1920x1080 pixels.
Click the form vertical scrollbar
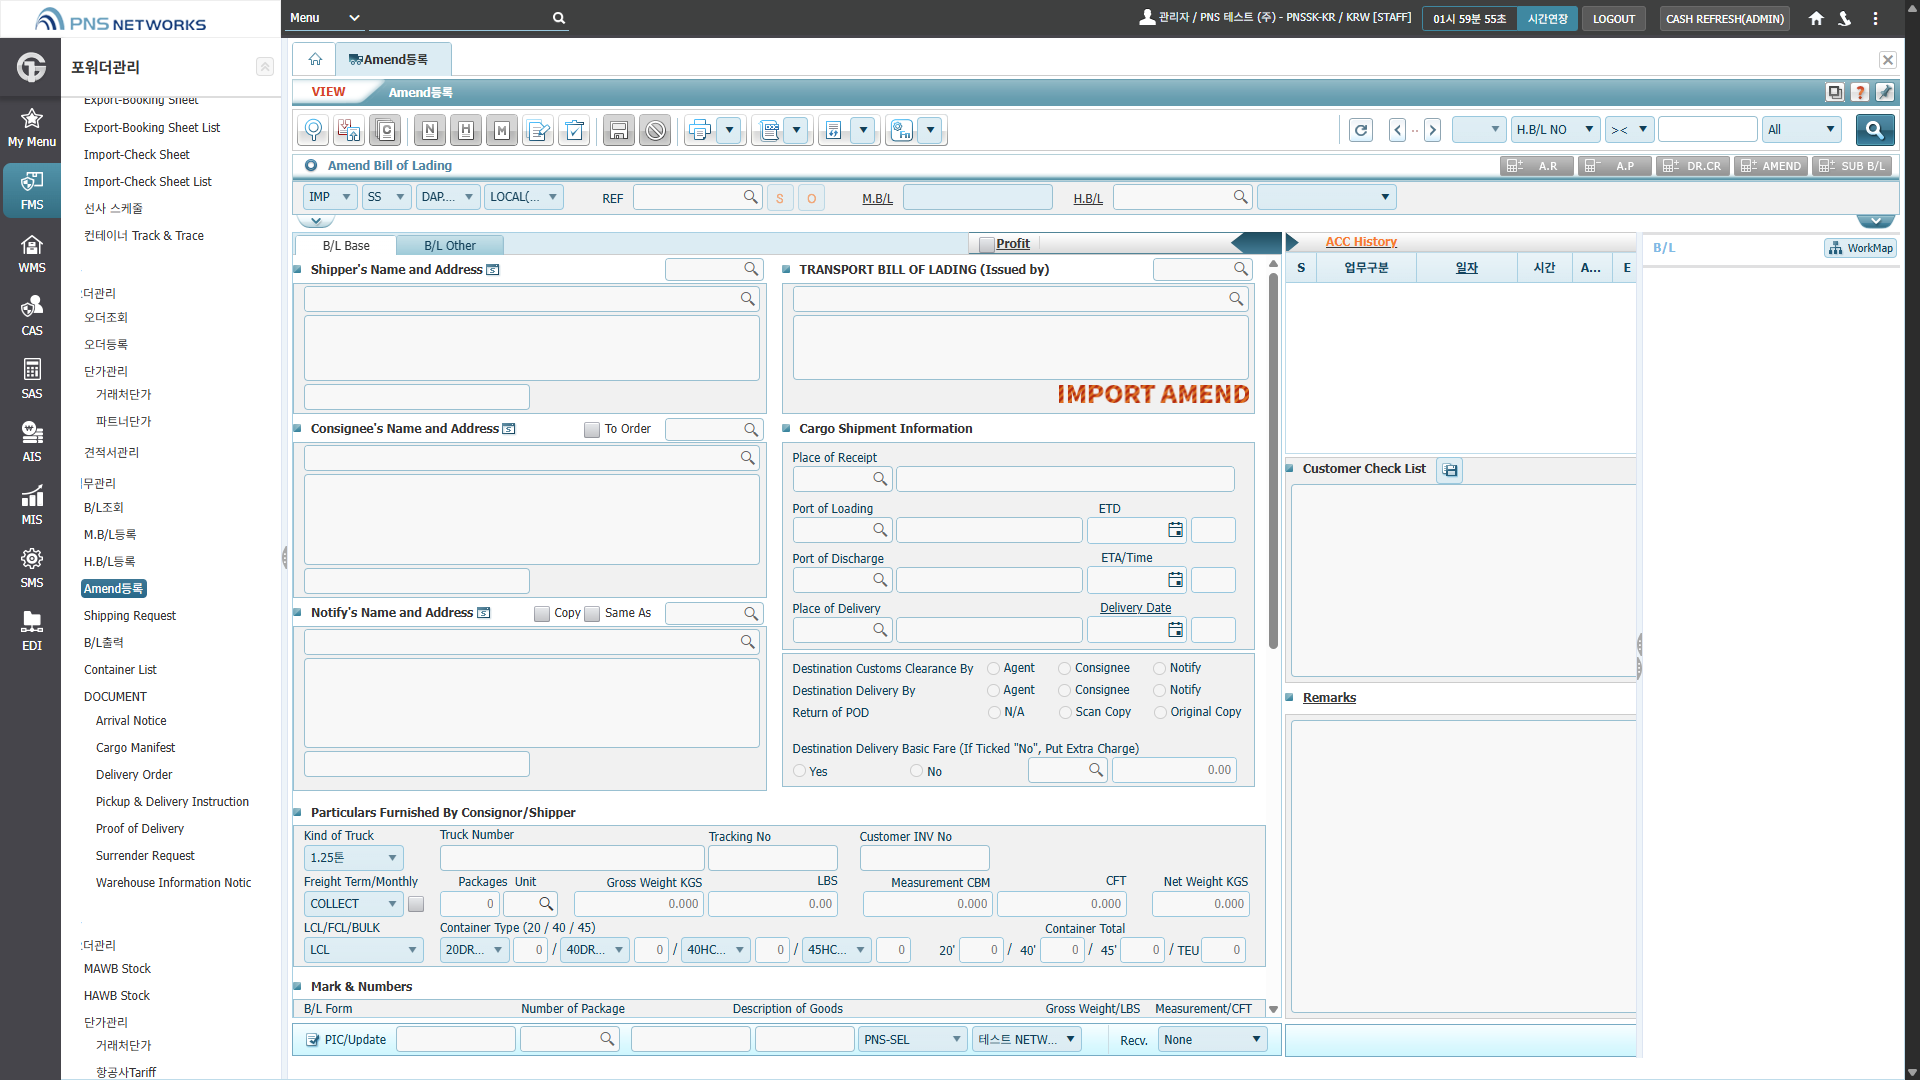1273,460
